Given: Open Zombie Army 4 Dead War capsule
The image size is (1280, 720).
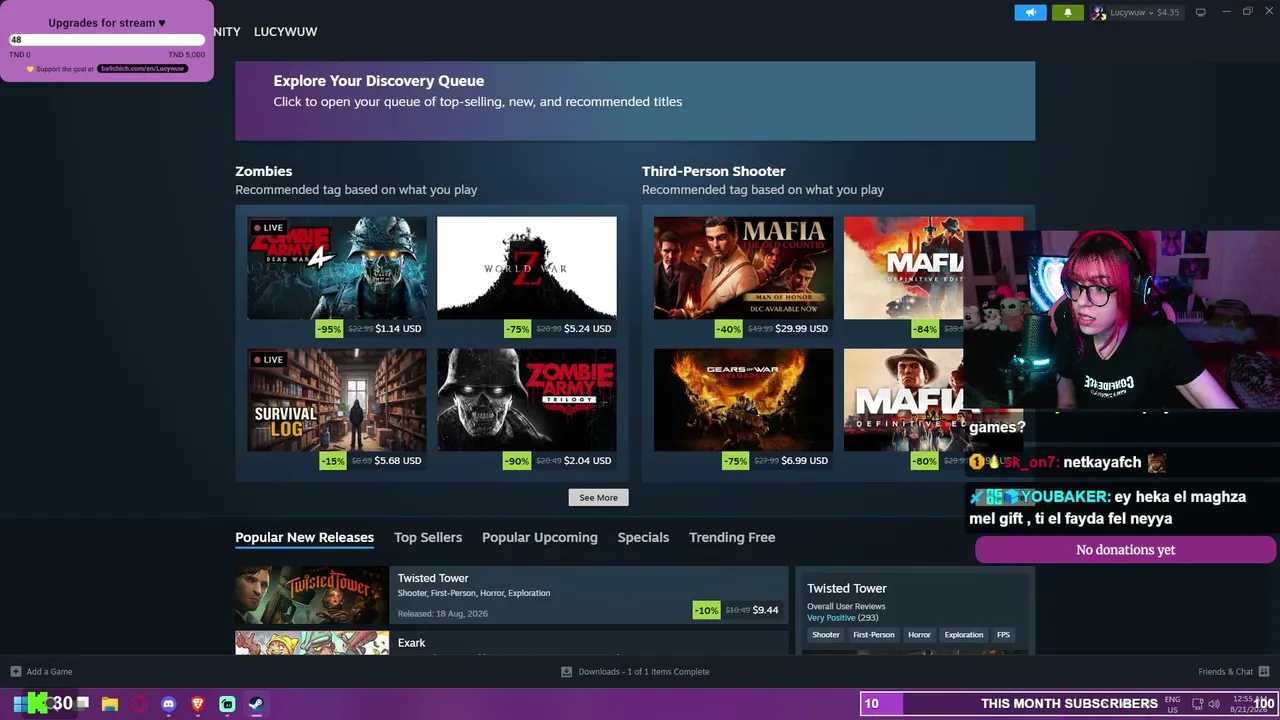Looking at the screenshot, I should click(x=337, y=268).
